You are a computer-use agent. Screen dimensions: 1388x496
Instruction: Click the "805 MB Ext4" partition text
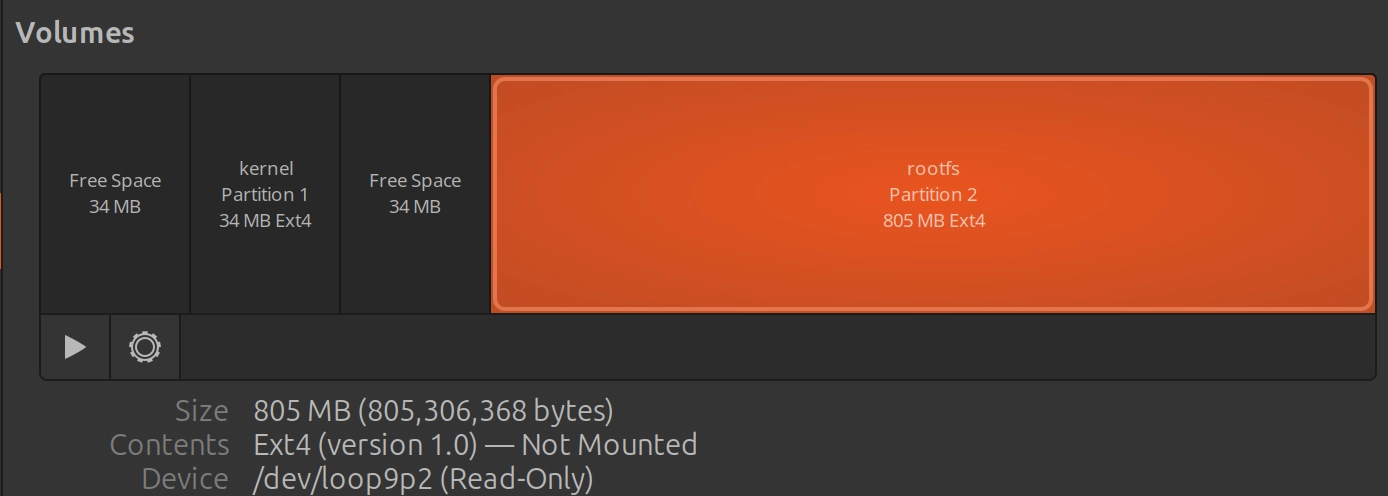coord(934,220)
